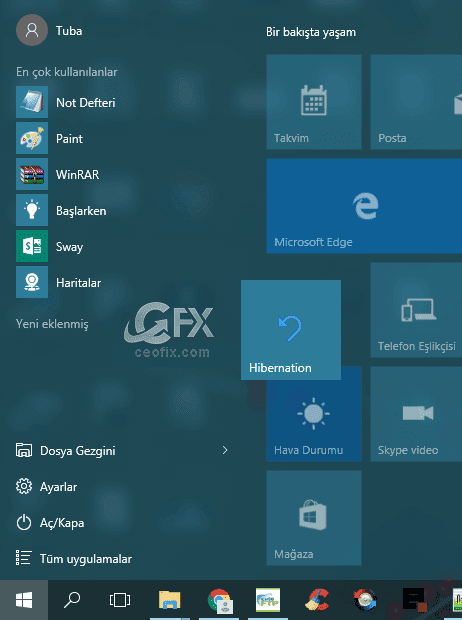Expand the Dosya Gezgini jump list arrow
The height and width of the screenshot is (620, 462).
(x=225, y=450)
